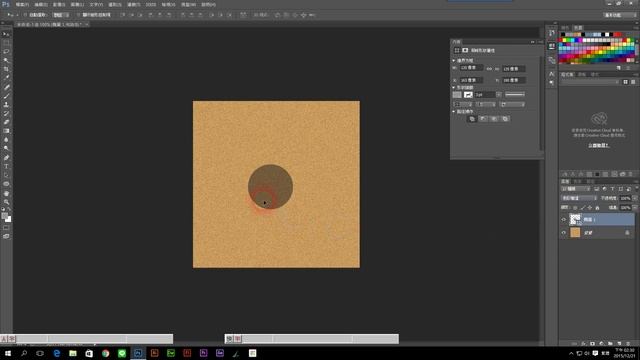Switch libraries panel to list view
This screenshot has width=640, height=360.
pos(633,82)
